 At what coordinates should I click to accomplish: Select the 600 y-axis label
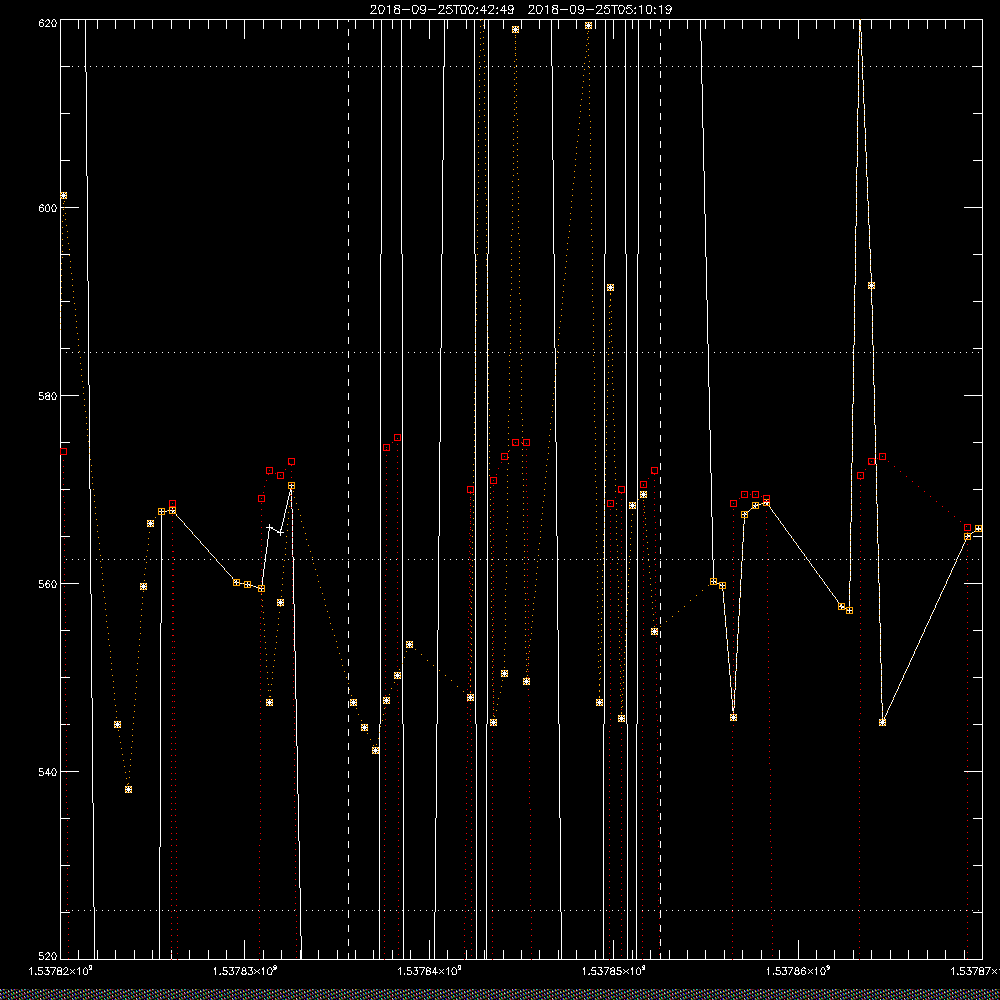(48, 208)
